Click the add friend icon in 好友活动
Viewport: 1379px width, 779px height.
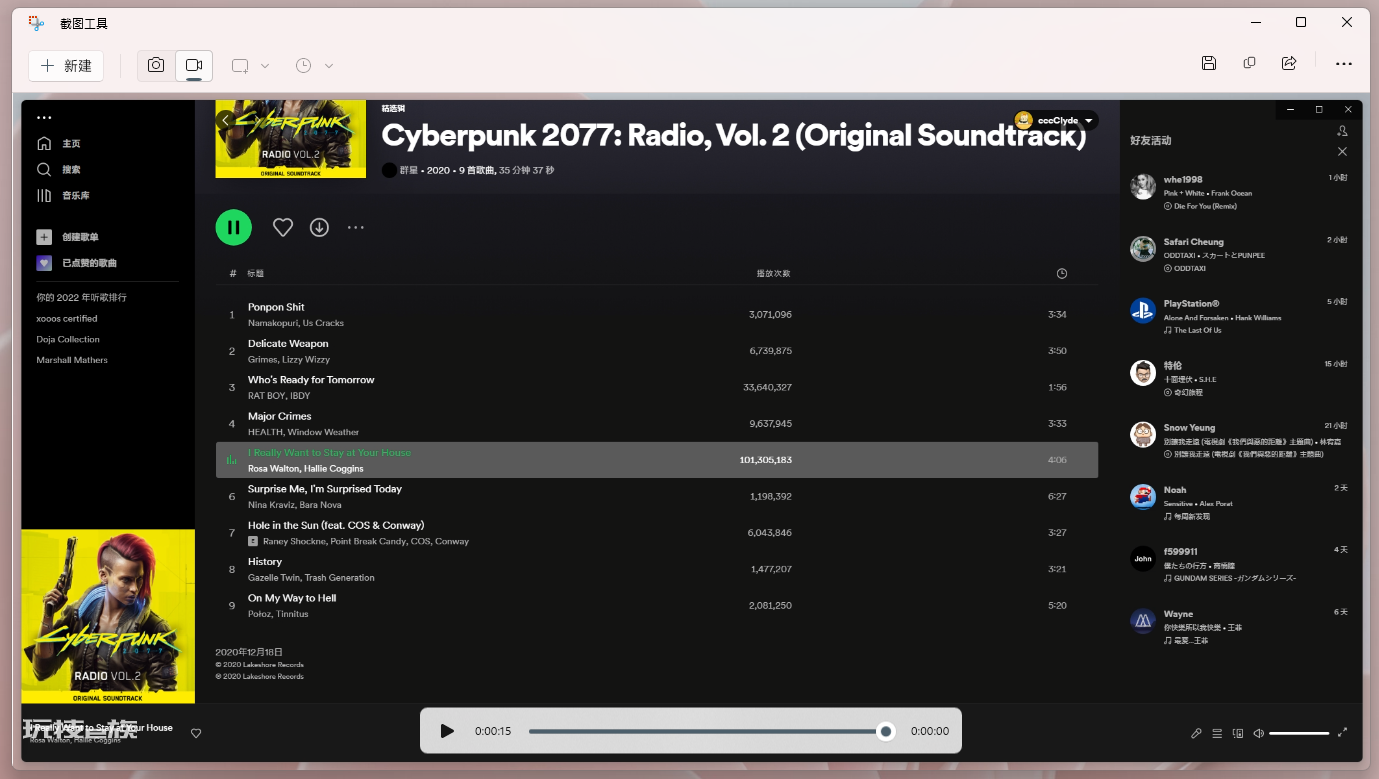(1342, 131)
